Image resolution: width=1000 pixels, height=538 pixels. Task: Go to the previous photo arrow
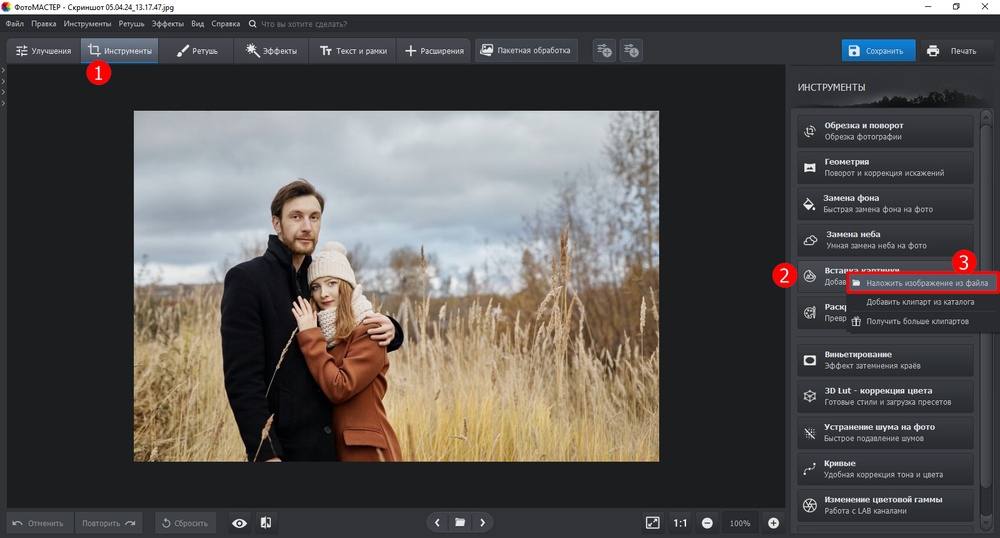click(437, 523)
